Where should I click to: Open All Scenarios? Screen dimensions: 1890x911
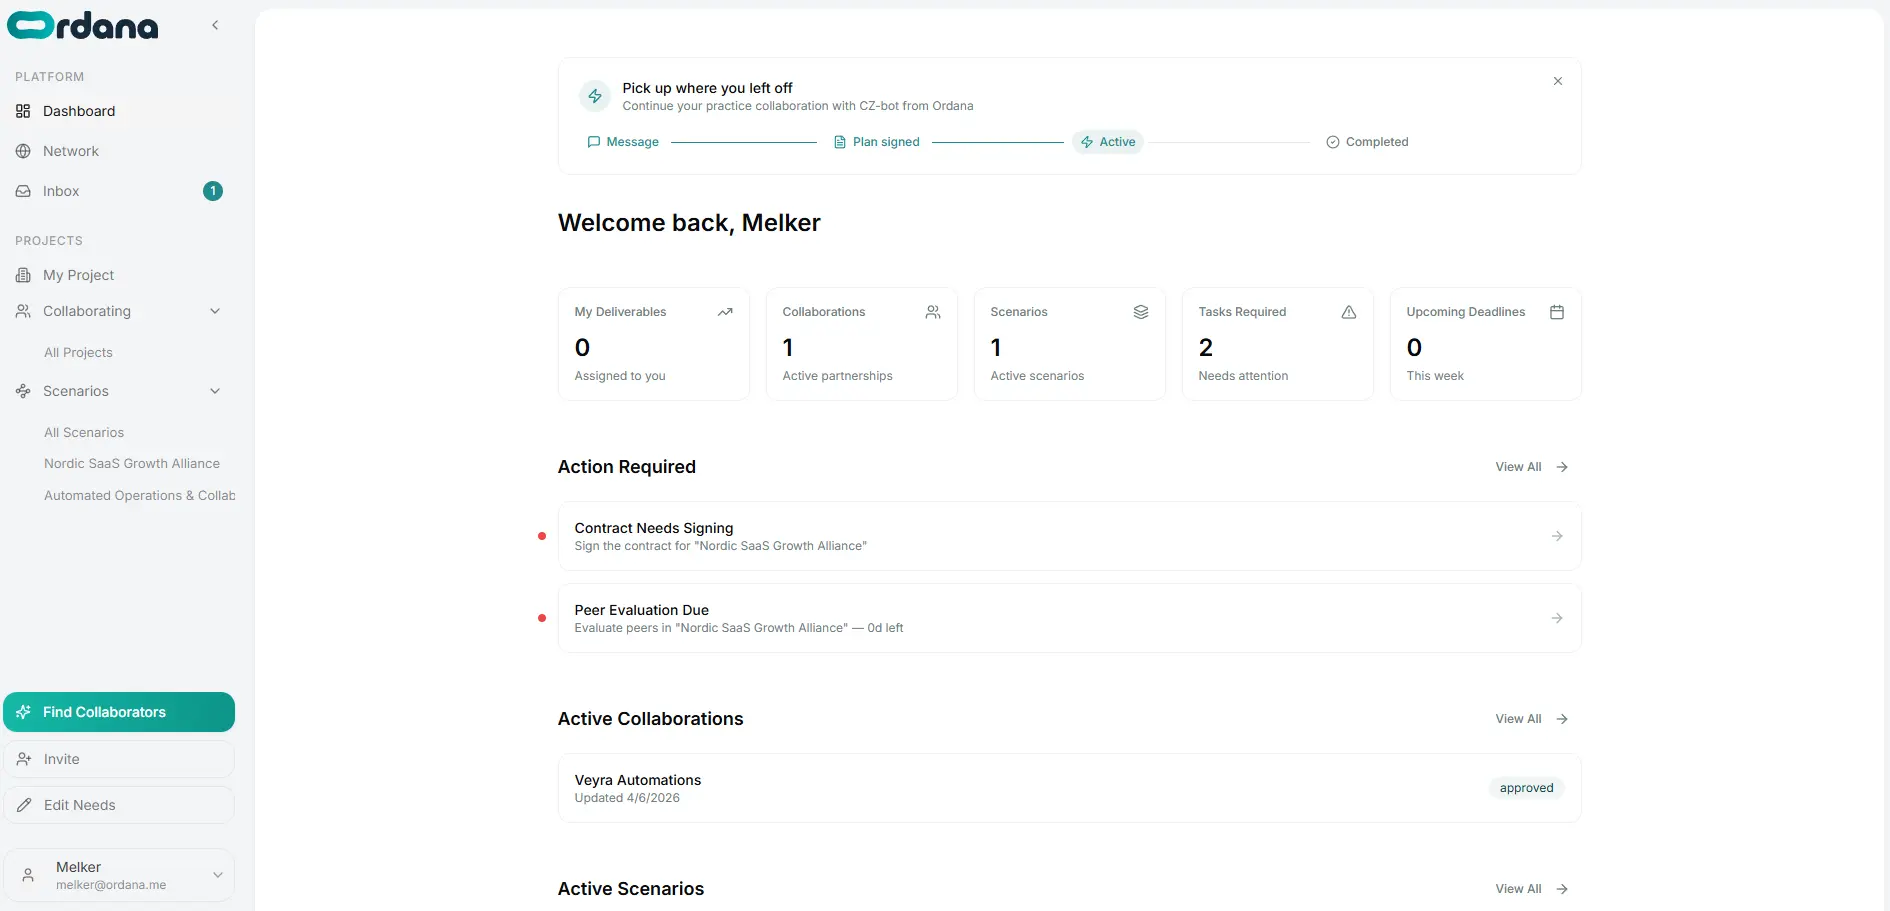coord(84,433)
